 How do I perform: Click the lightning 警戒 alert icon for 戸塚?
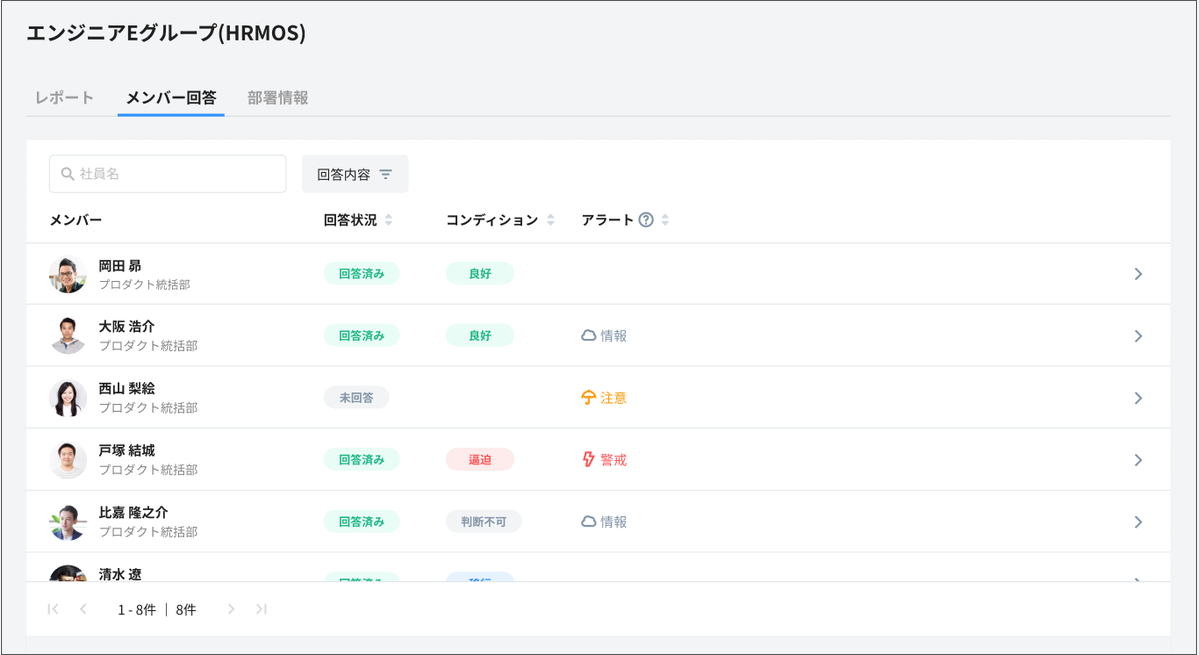[x=591, y=459]
